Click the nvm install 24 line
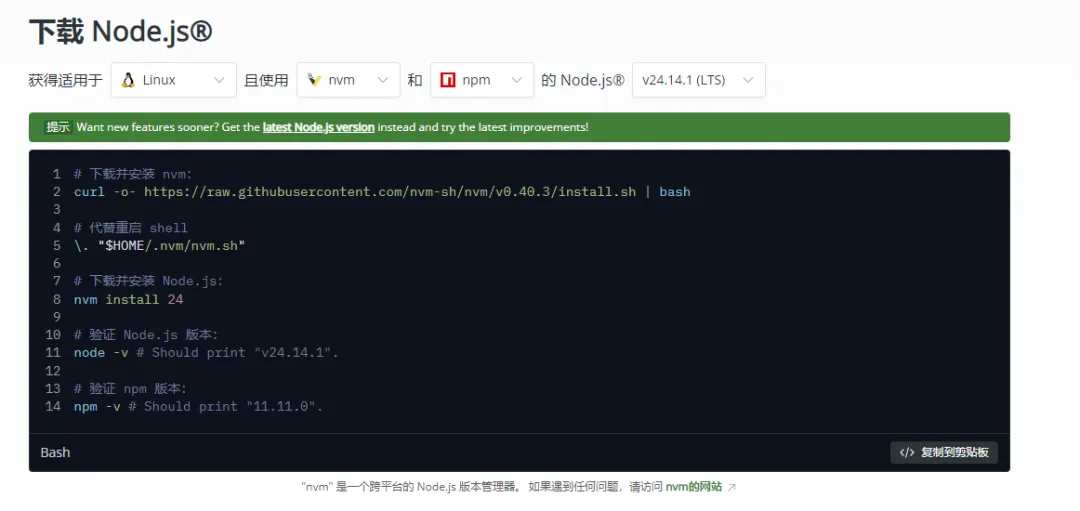 (x=128, y=300)
